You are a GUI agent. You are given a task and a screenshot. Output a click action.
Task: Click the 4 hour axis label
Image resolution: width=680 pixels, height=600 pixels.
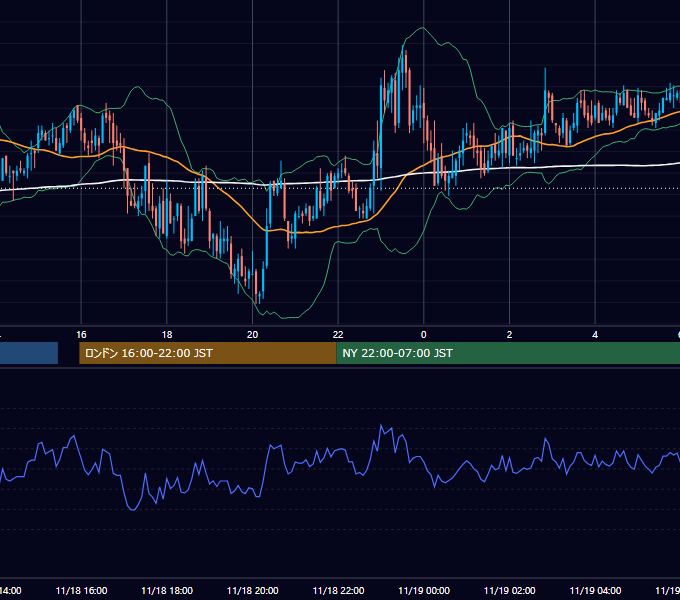click(595, 334)
